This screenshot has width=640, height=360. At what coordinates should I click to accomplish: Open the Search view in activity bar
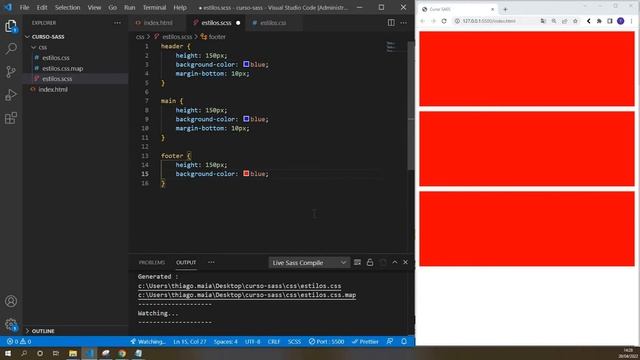[x=11, y=49]
